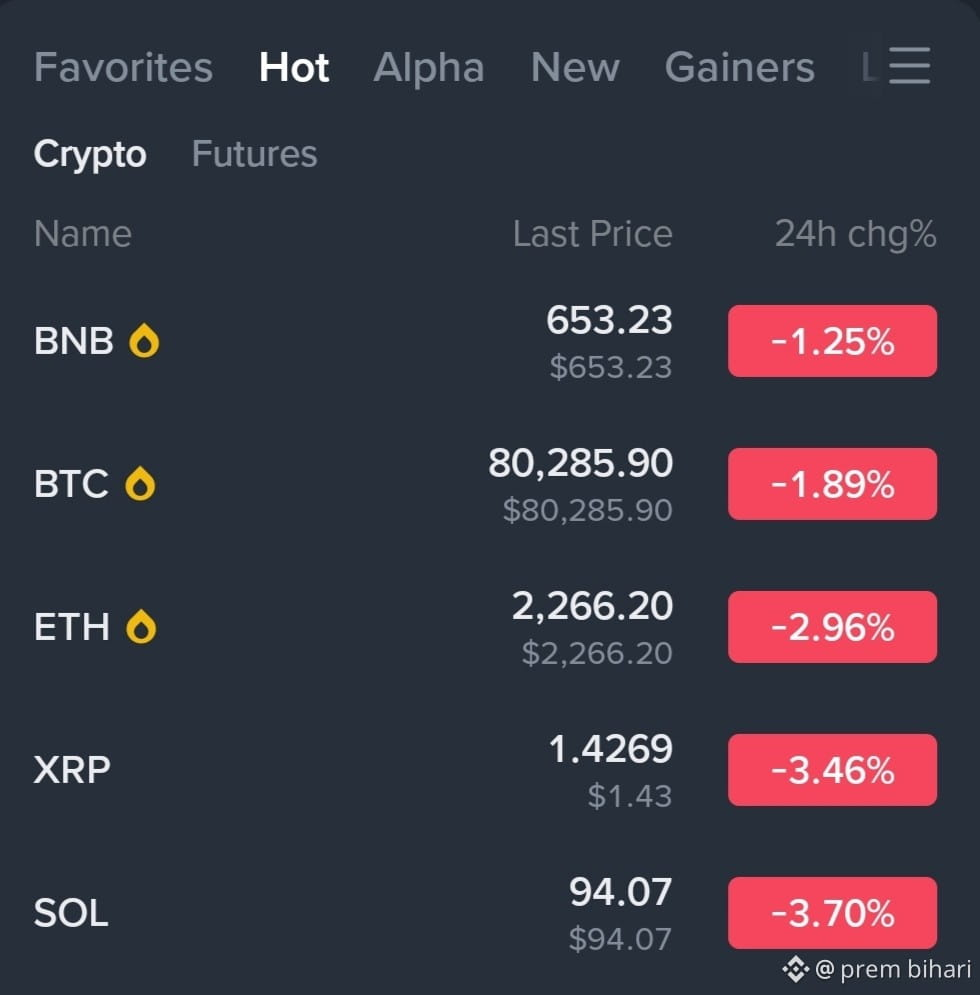Click the Binance logo watermark icon

point(795,969)
